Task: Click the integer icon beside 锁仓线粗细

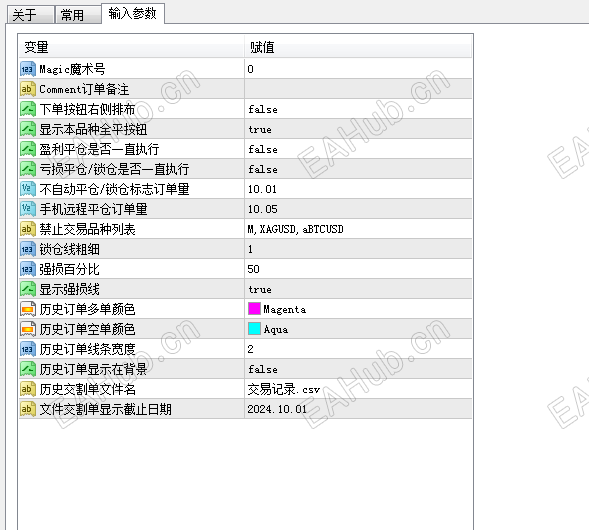Action: click(x=28, y=249)
